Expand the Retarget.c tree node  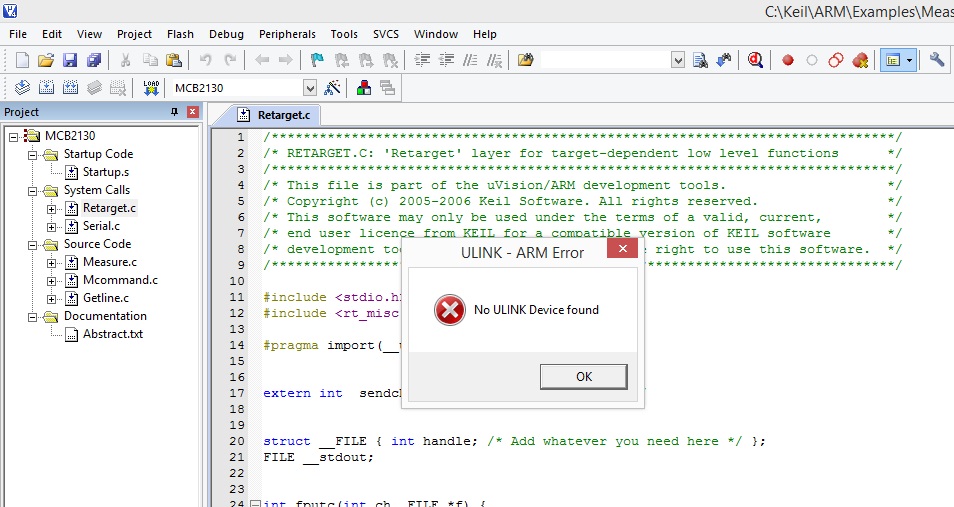[x=51, y=209]
